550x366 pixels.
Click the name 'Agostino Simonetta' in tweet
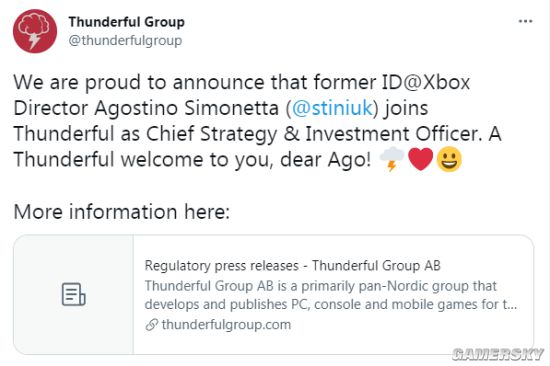(x=186, y=108)
